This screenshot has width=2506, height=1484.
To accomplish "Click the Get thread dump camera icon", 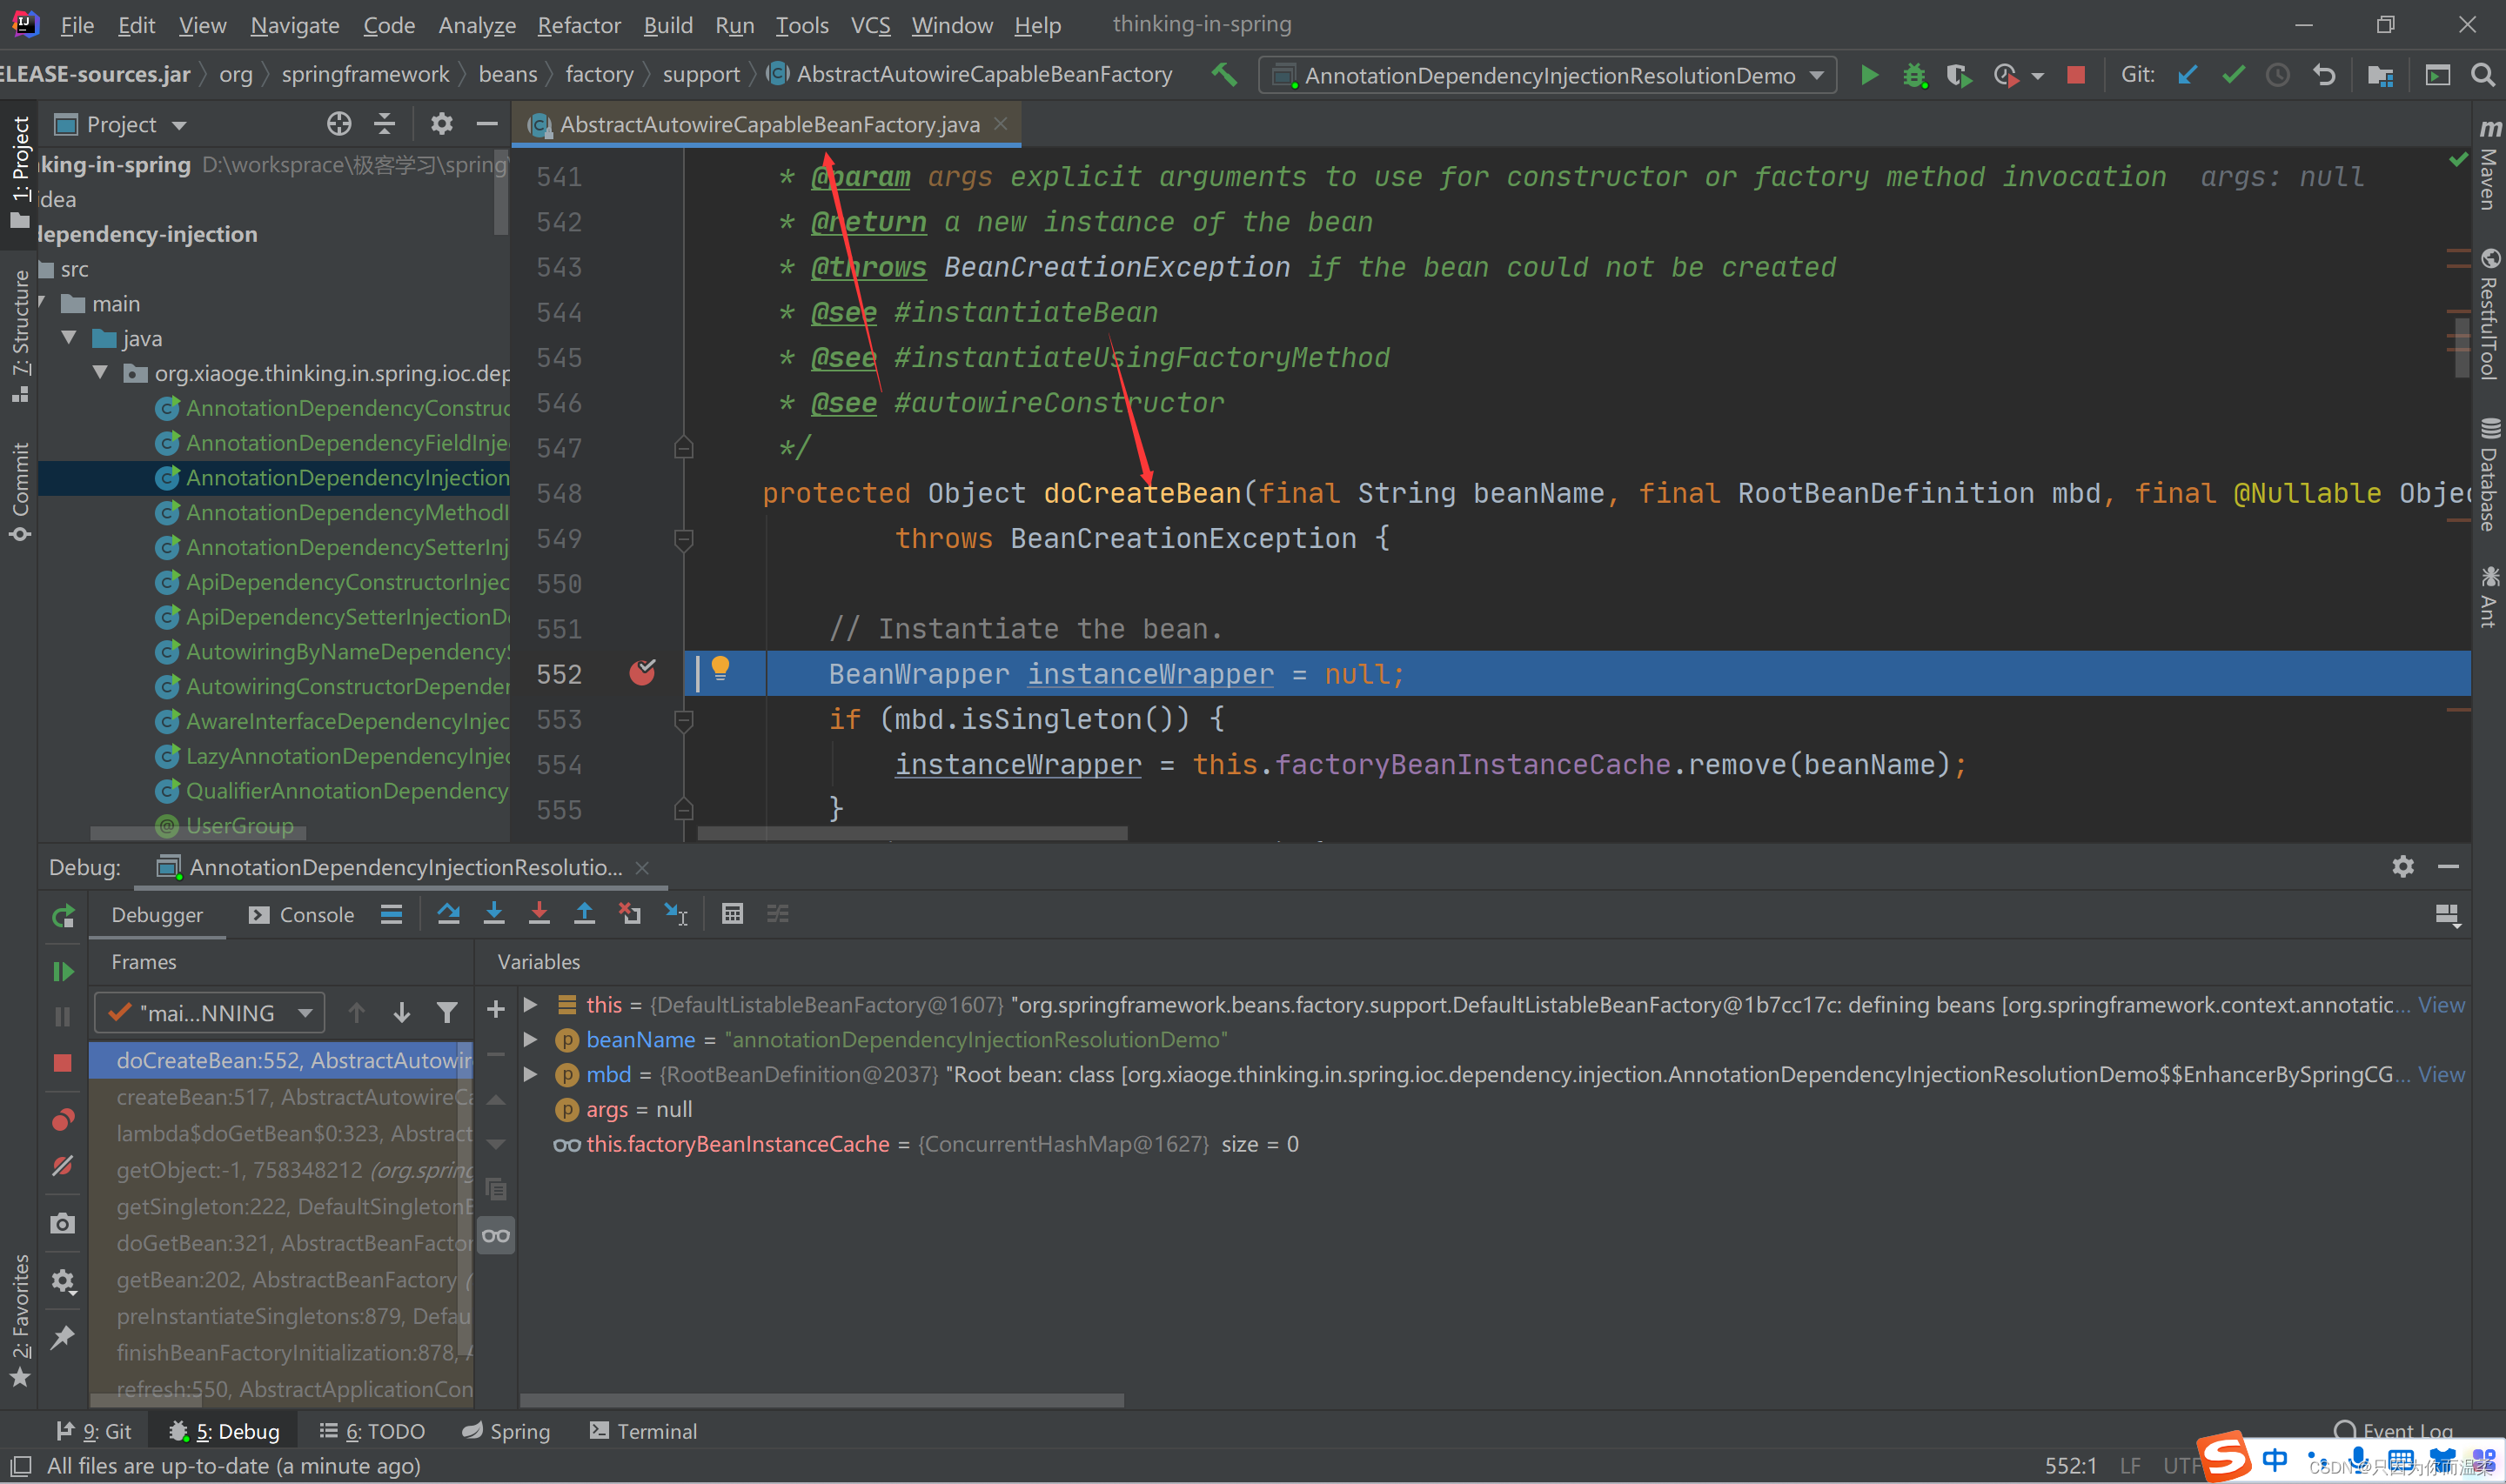I will 62,1224.
